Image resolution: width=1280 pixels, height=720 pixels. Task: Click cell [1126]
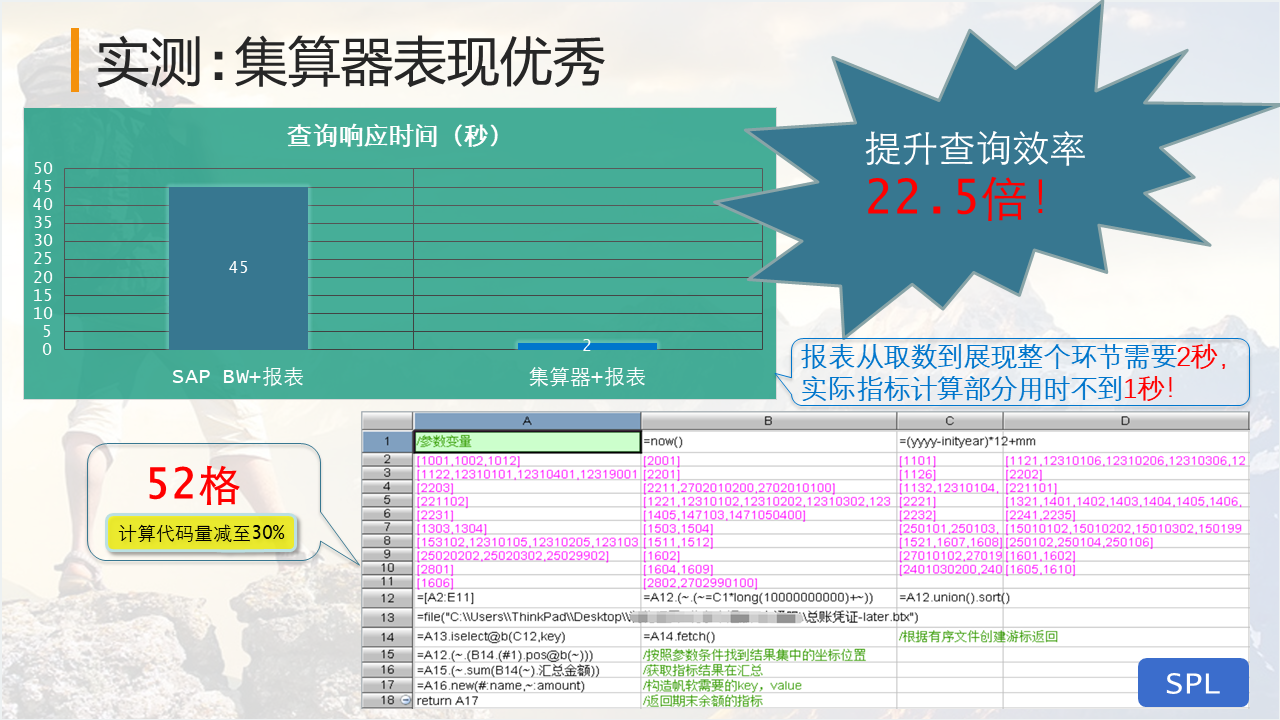(950, 474)
